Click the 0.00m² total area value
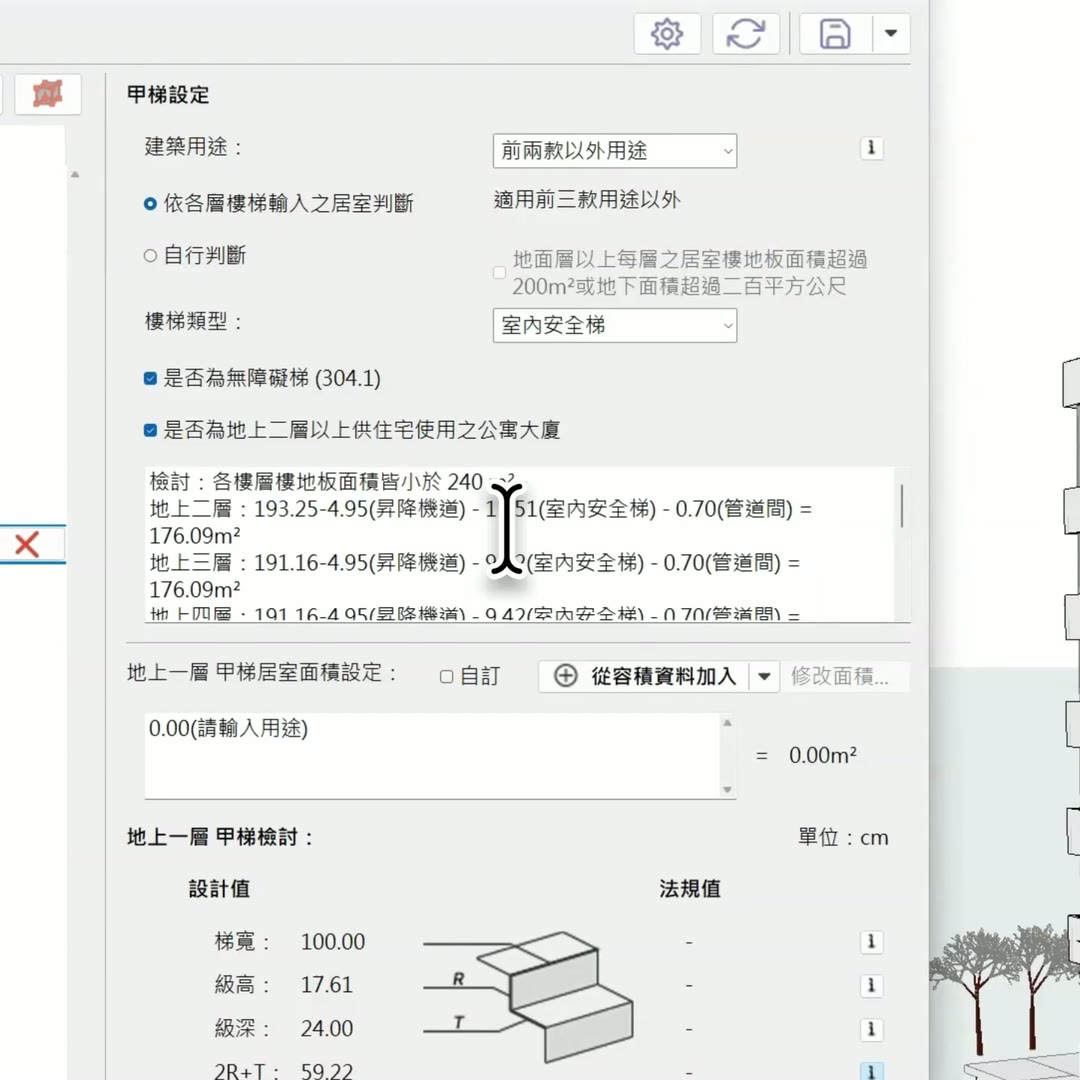The height and width of the screenshot is (1080, 1080). 823,756
